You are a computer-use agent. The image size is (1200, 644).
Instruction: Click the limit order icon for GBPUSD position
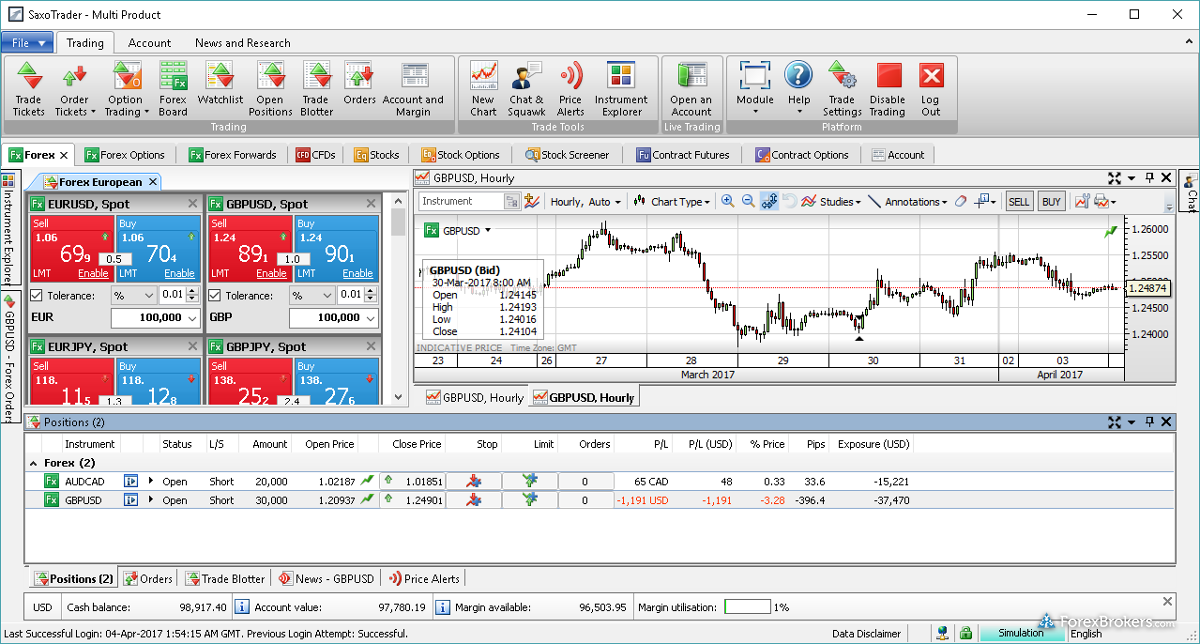(530, 500)
